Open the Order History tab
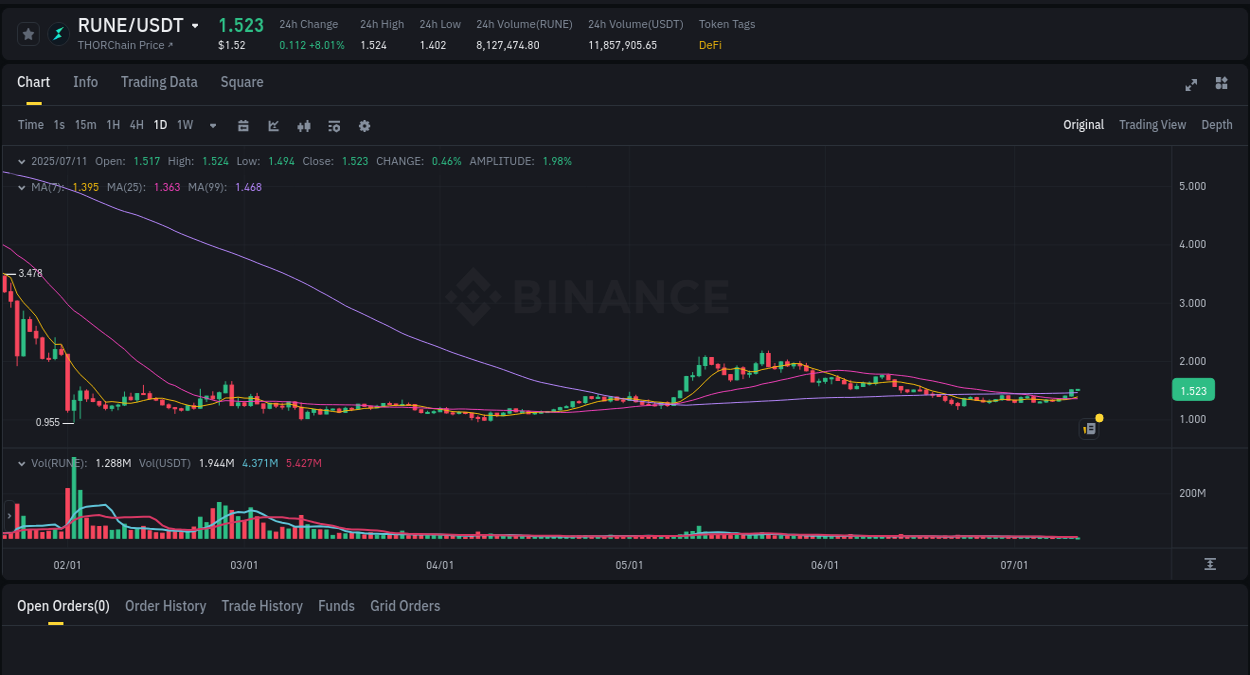1250x675 pixels. coord(165,606)
